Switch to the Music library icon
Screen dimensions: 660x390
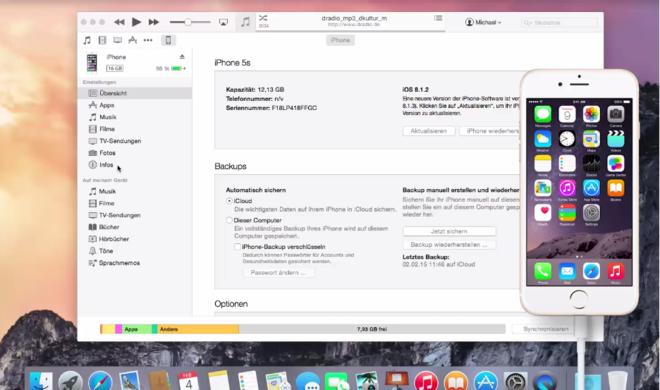(87, 40)
